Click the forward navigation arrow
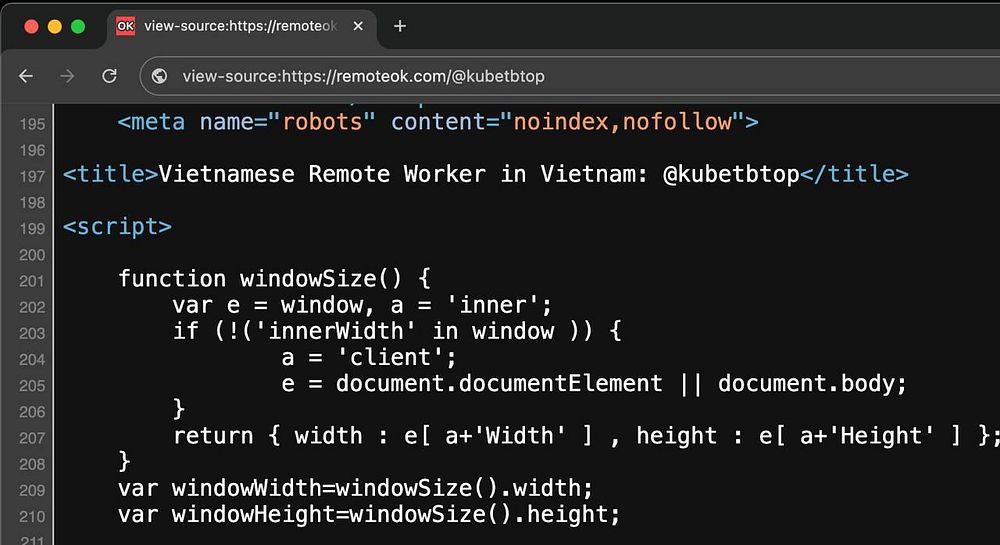Image resolution: width=1000 pixels, height=545 pixels. tap(67, 76)
